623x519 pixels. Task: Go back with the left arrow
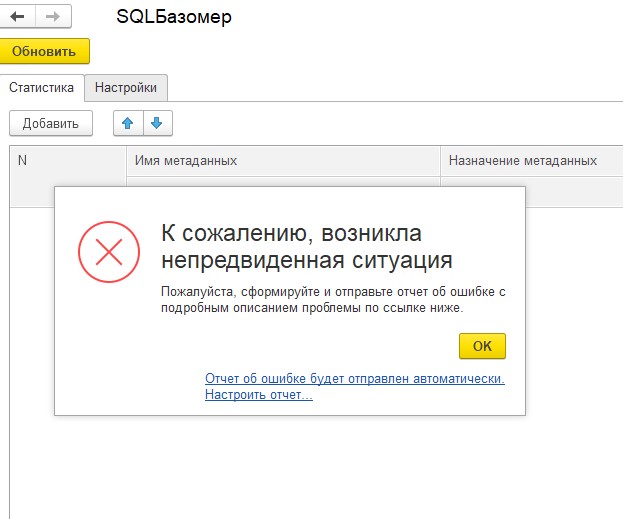(17, 16)
